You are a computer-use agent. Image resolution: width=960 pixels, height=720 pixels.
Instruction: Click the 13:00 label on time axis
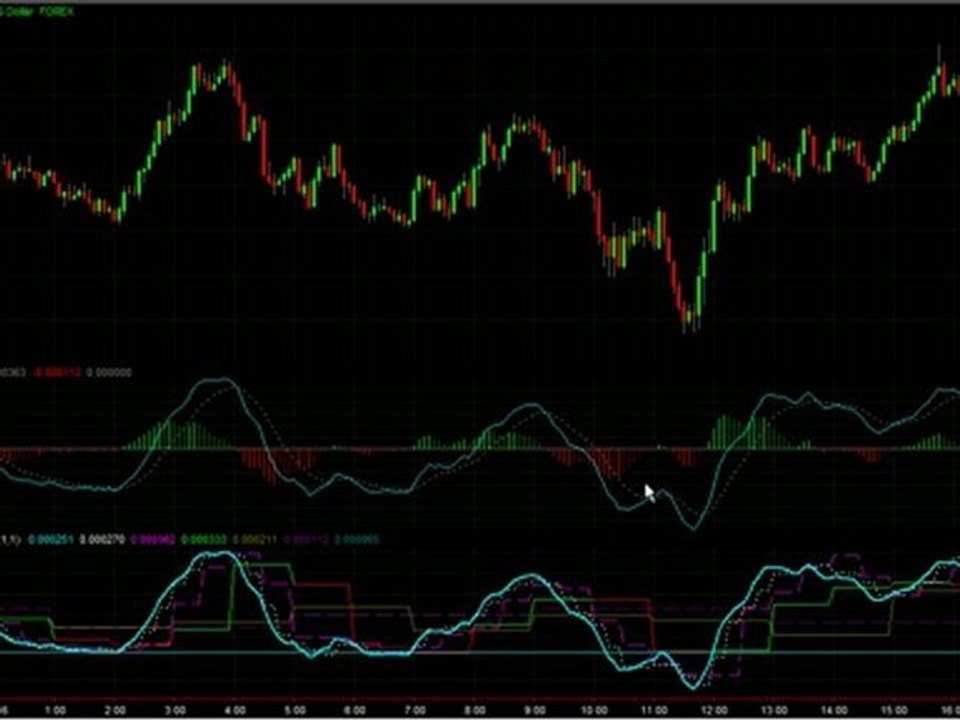coord(774,710)
